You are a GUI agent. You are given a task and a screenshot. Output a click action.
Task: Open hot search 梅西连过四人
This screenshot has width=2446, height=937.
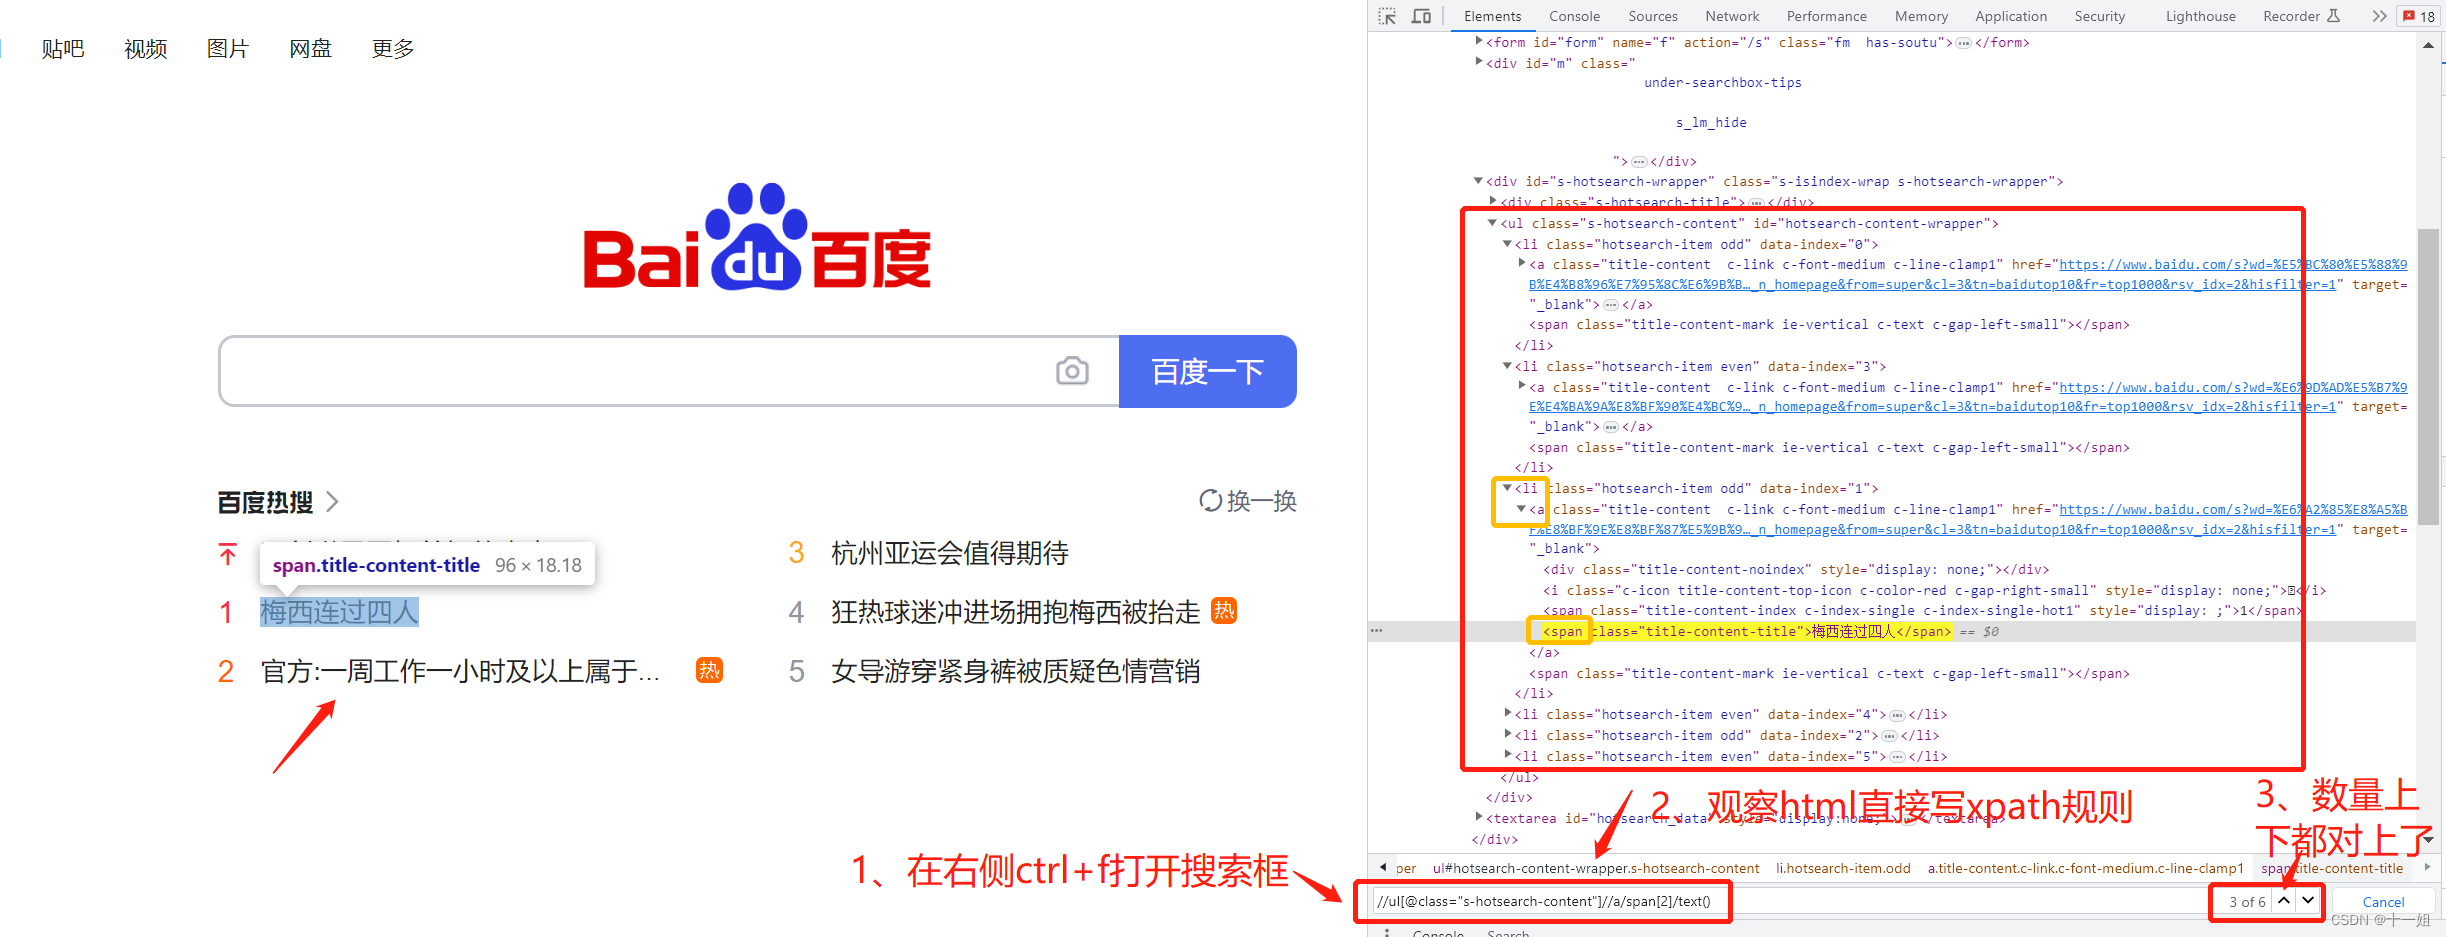(339, 611)
